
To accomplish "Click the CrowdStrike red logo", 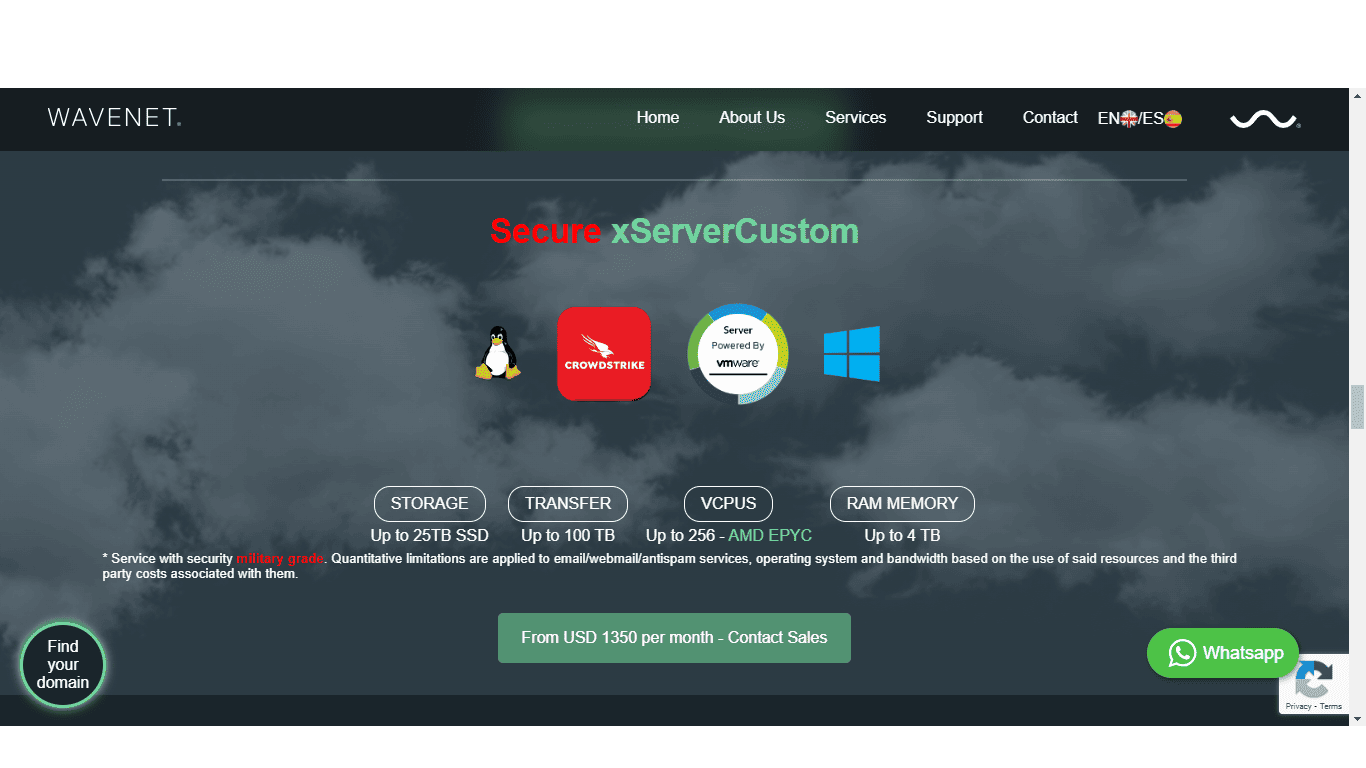I will coord(604,353).
